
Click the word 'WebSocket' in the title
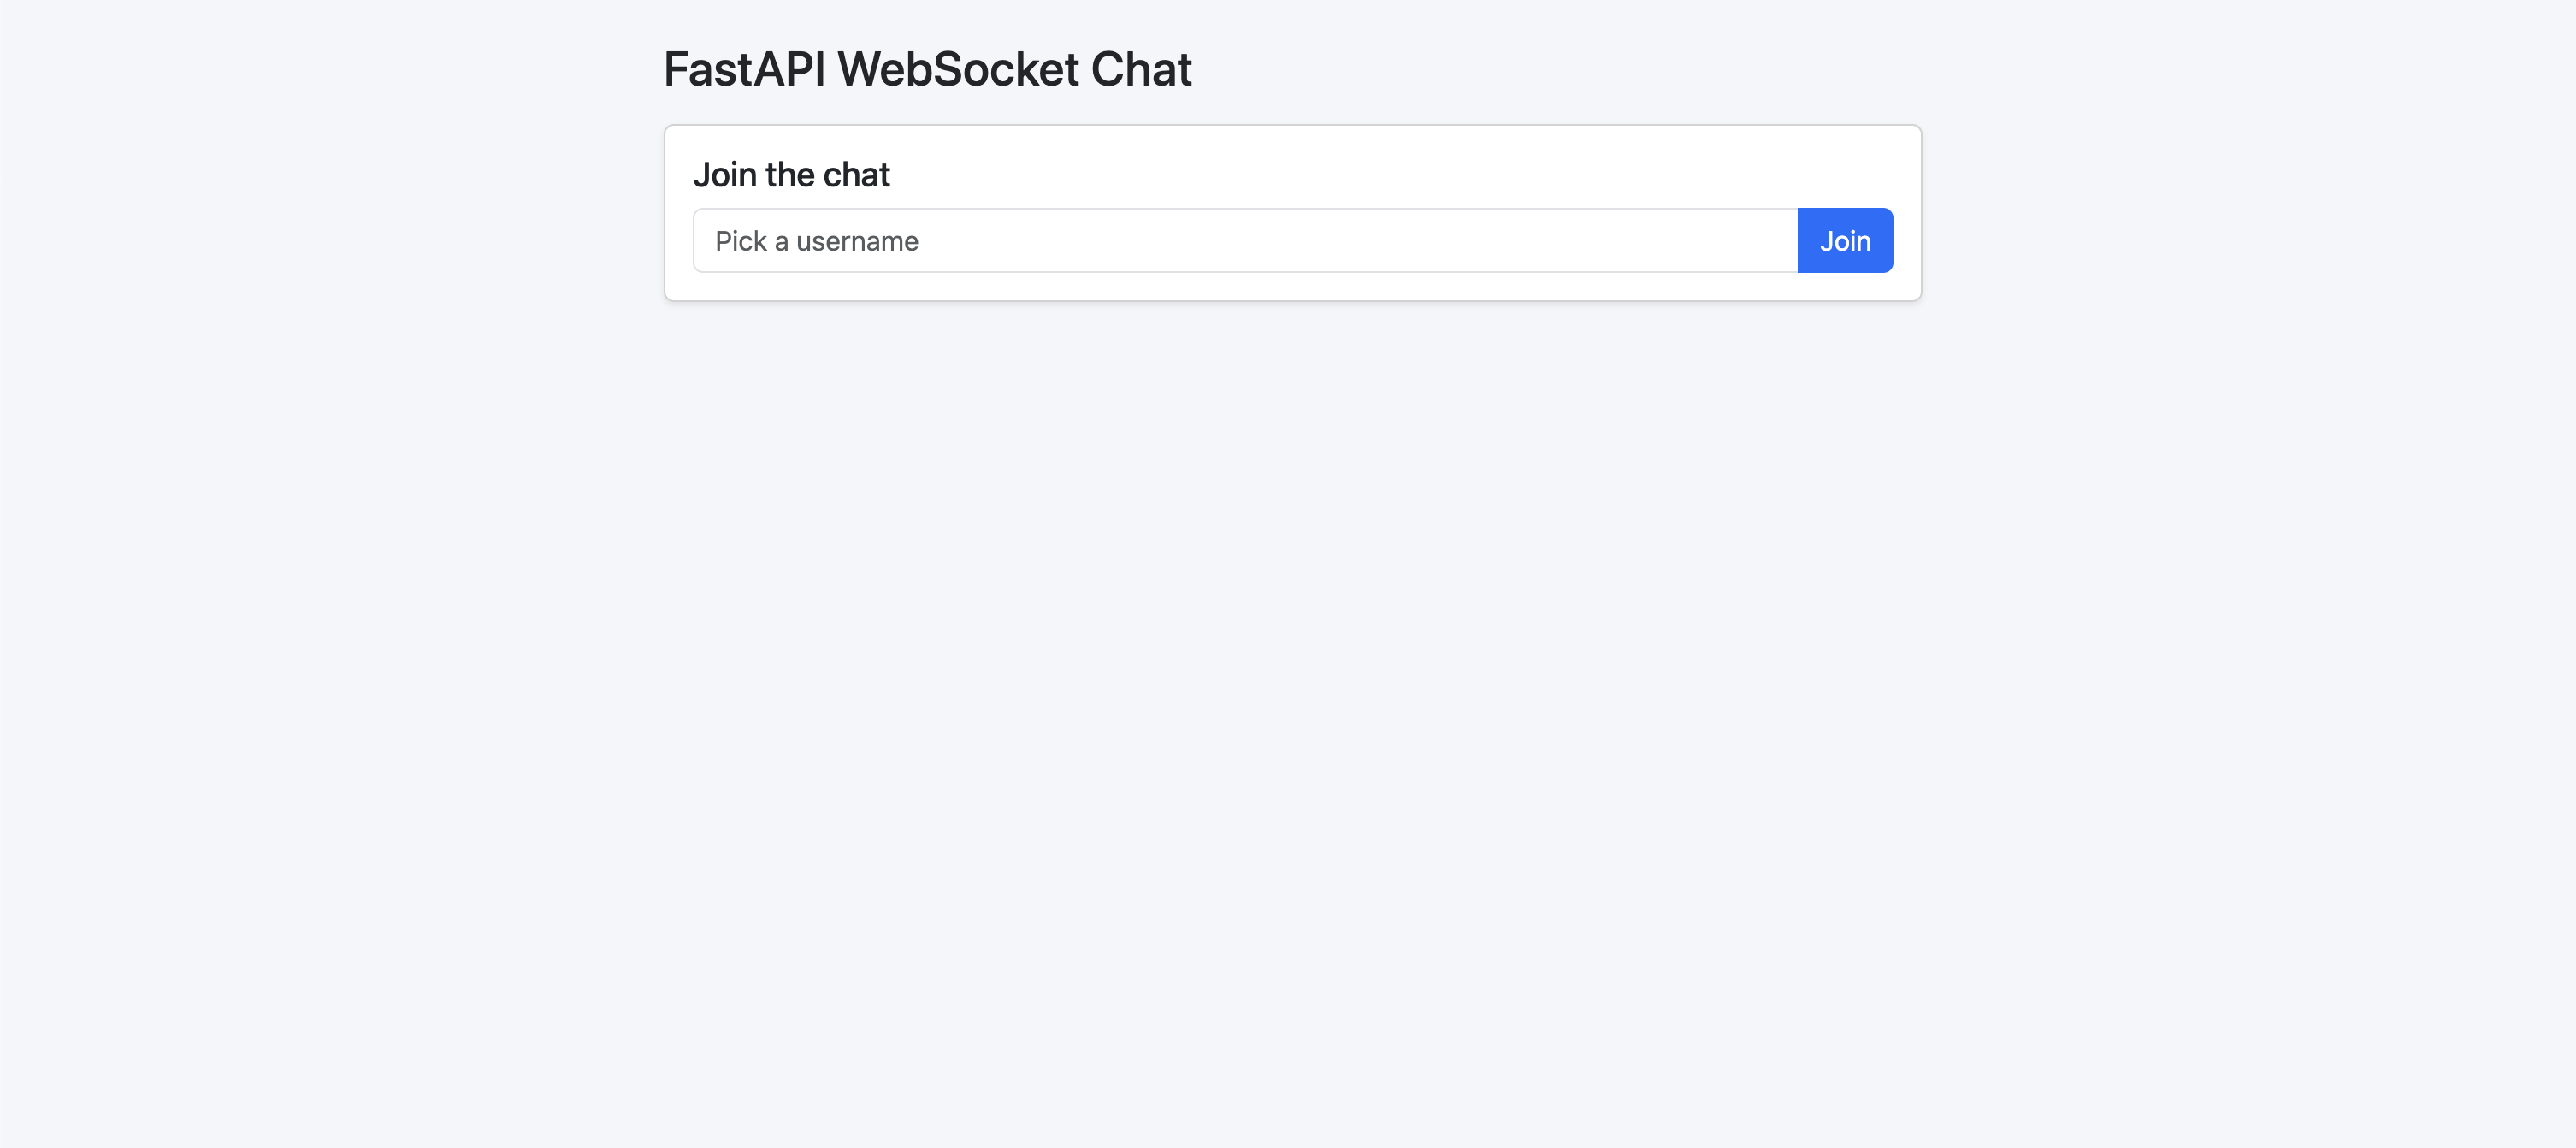point(958,69)
